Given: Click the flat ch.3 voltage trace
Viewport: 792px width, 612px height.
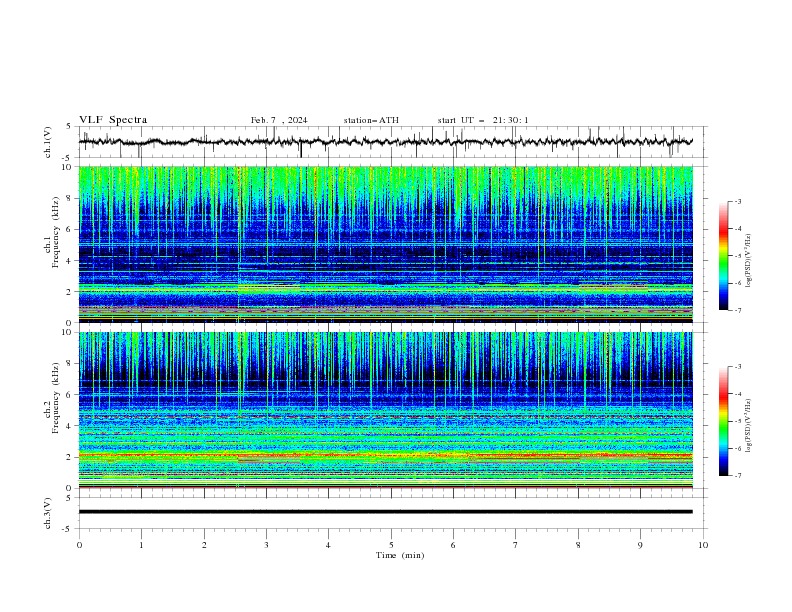Looking at the screenshot, I should [x=385, y=512].
